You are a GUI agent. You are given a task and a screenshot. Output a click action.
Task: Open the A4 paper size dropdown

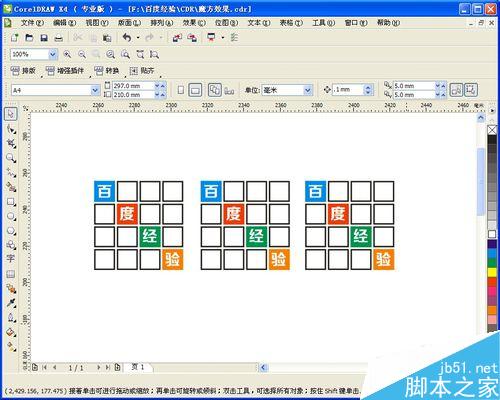coord(95,90)
